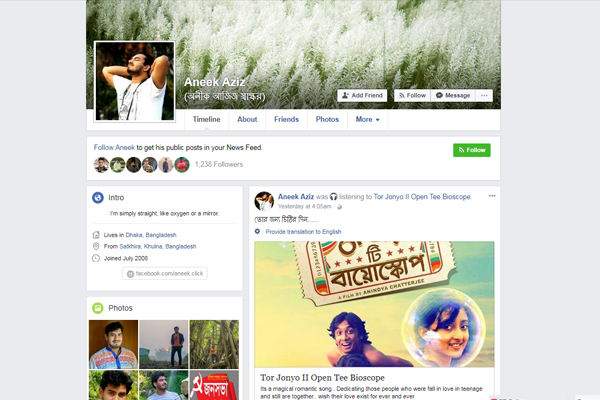Switch to the Timeline tab

point(207,119)
